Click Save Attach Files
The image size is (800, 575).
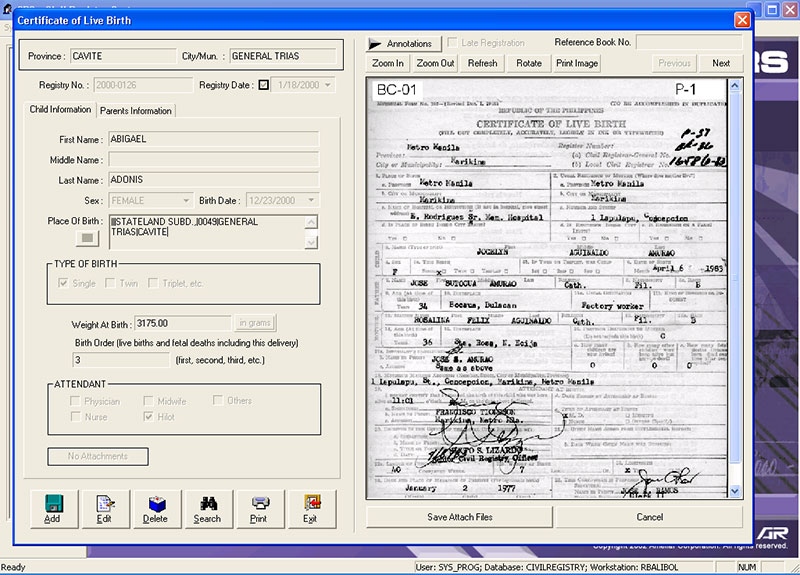[460, 517]
